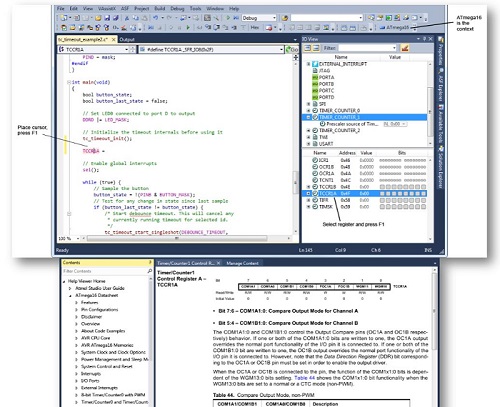Click the Undo arrow icon
The height and width of the screenshot is (407, 500).
[x=156, y=18]
